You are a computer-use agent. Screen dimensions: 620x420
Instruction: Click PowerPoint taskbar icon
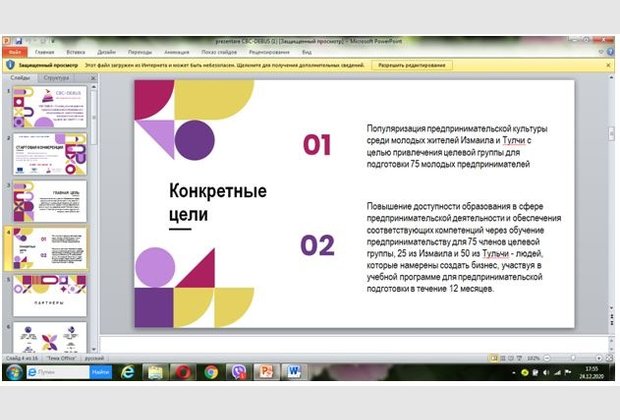266,372
